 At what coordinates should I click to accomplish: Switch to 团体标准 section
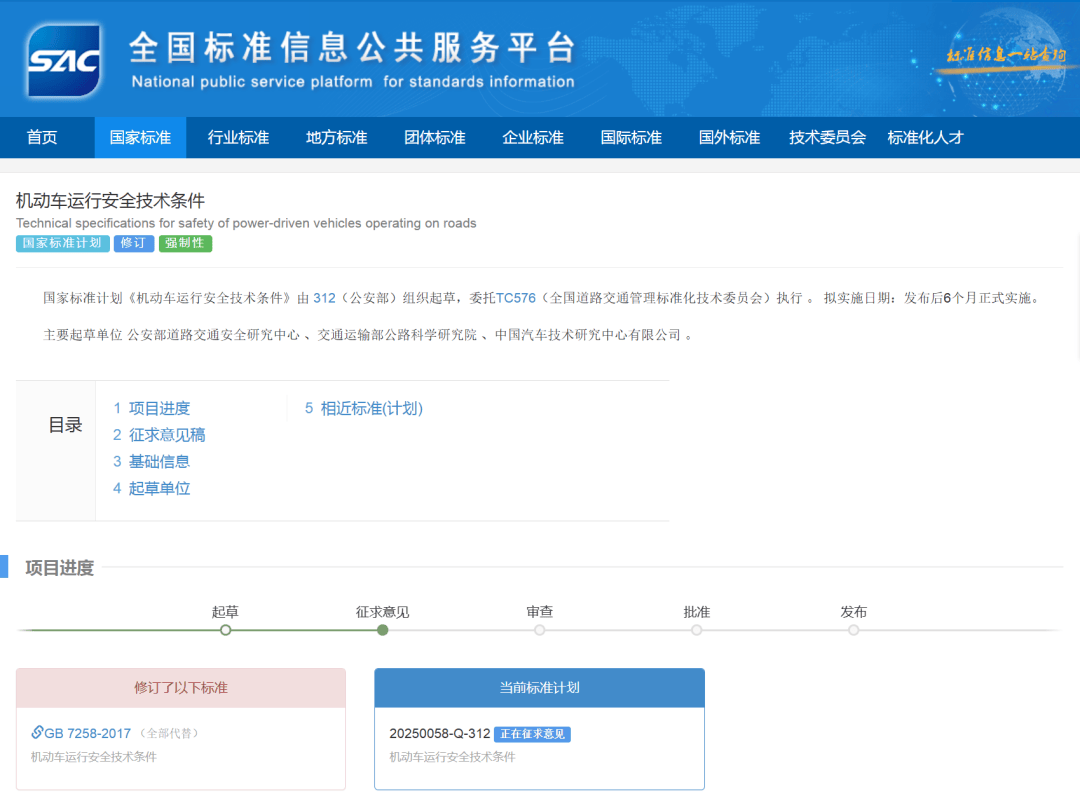point(435,138)
